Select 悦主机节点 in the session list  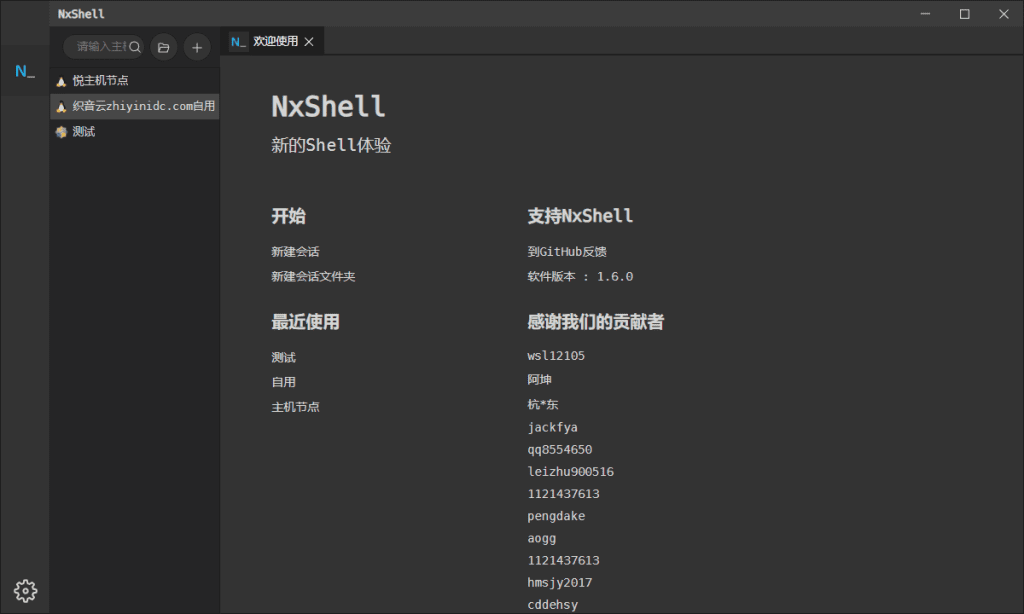(x=100, y=81)
